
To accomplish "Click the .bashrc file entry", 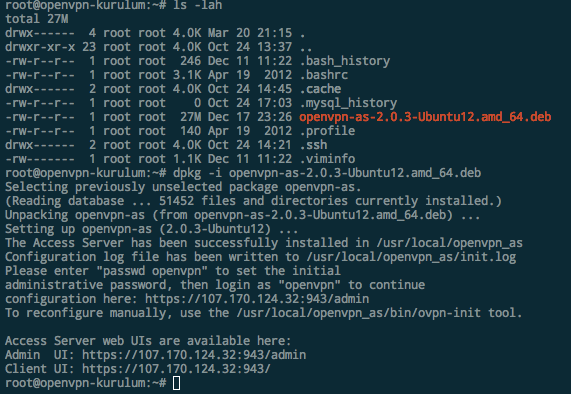I will click(x=323, y=75).
